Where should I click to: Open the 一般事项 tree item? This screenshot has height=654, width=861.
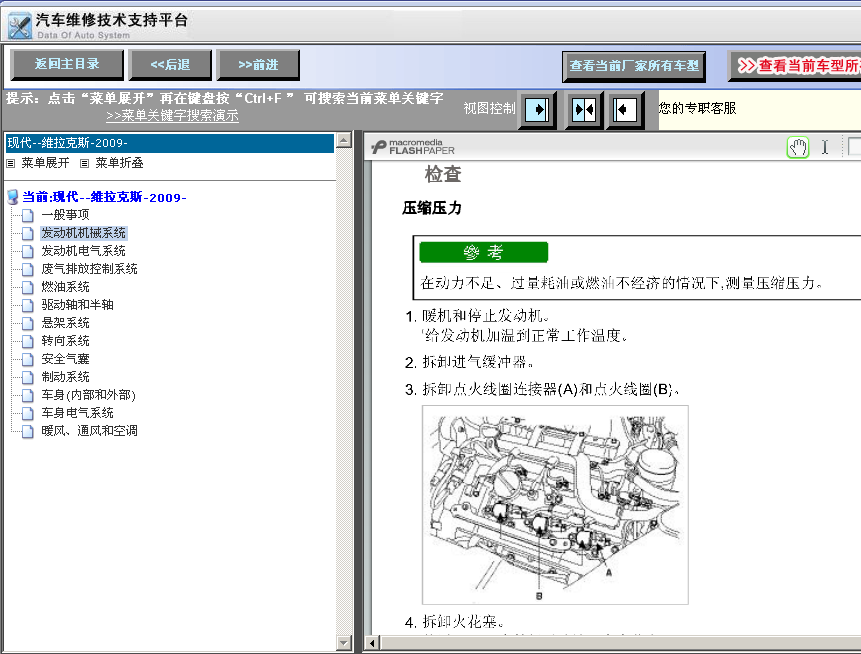point(65,215)
